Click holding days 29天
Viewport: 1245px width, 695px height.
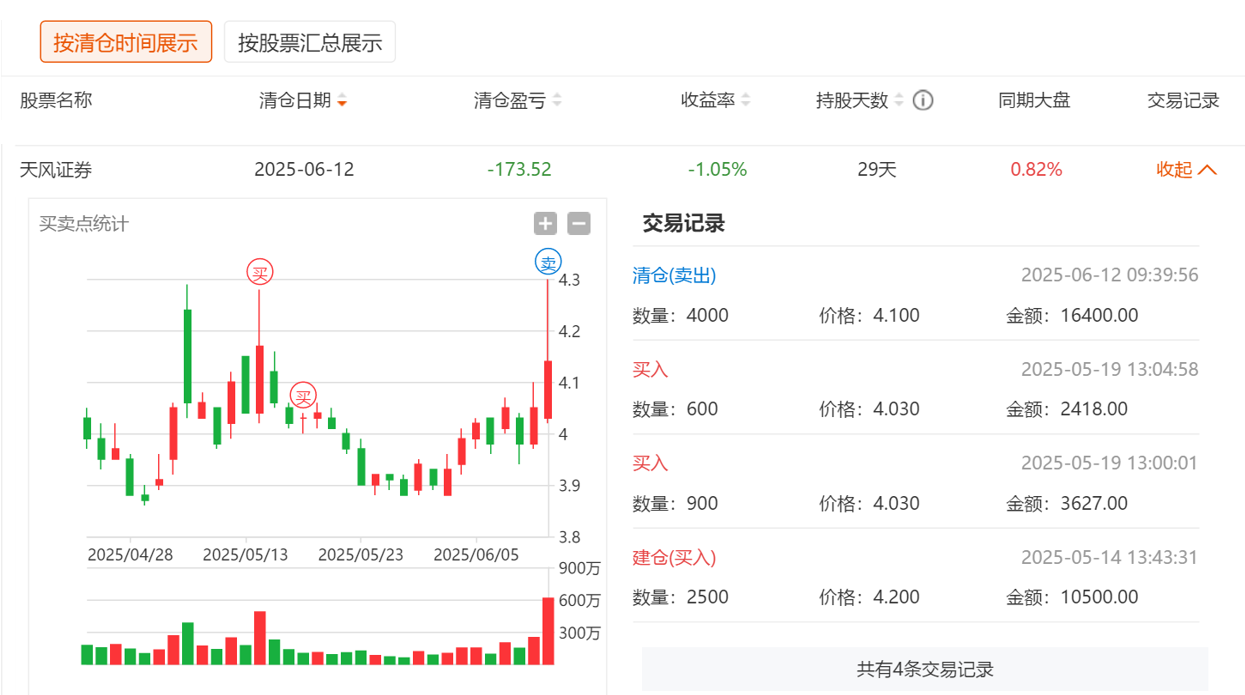(877, 169)
